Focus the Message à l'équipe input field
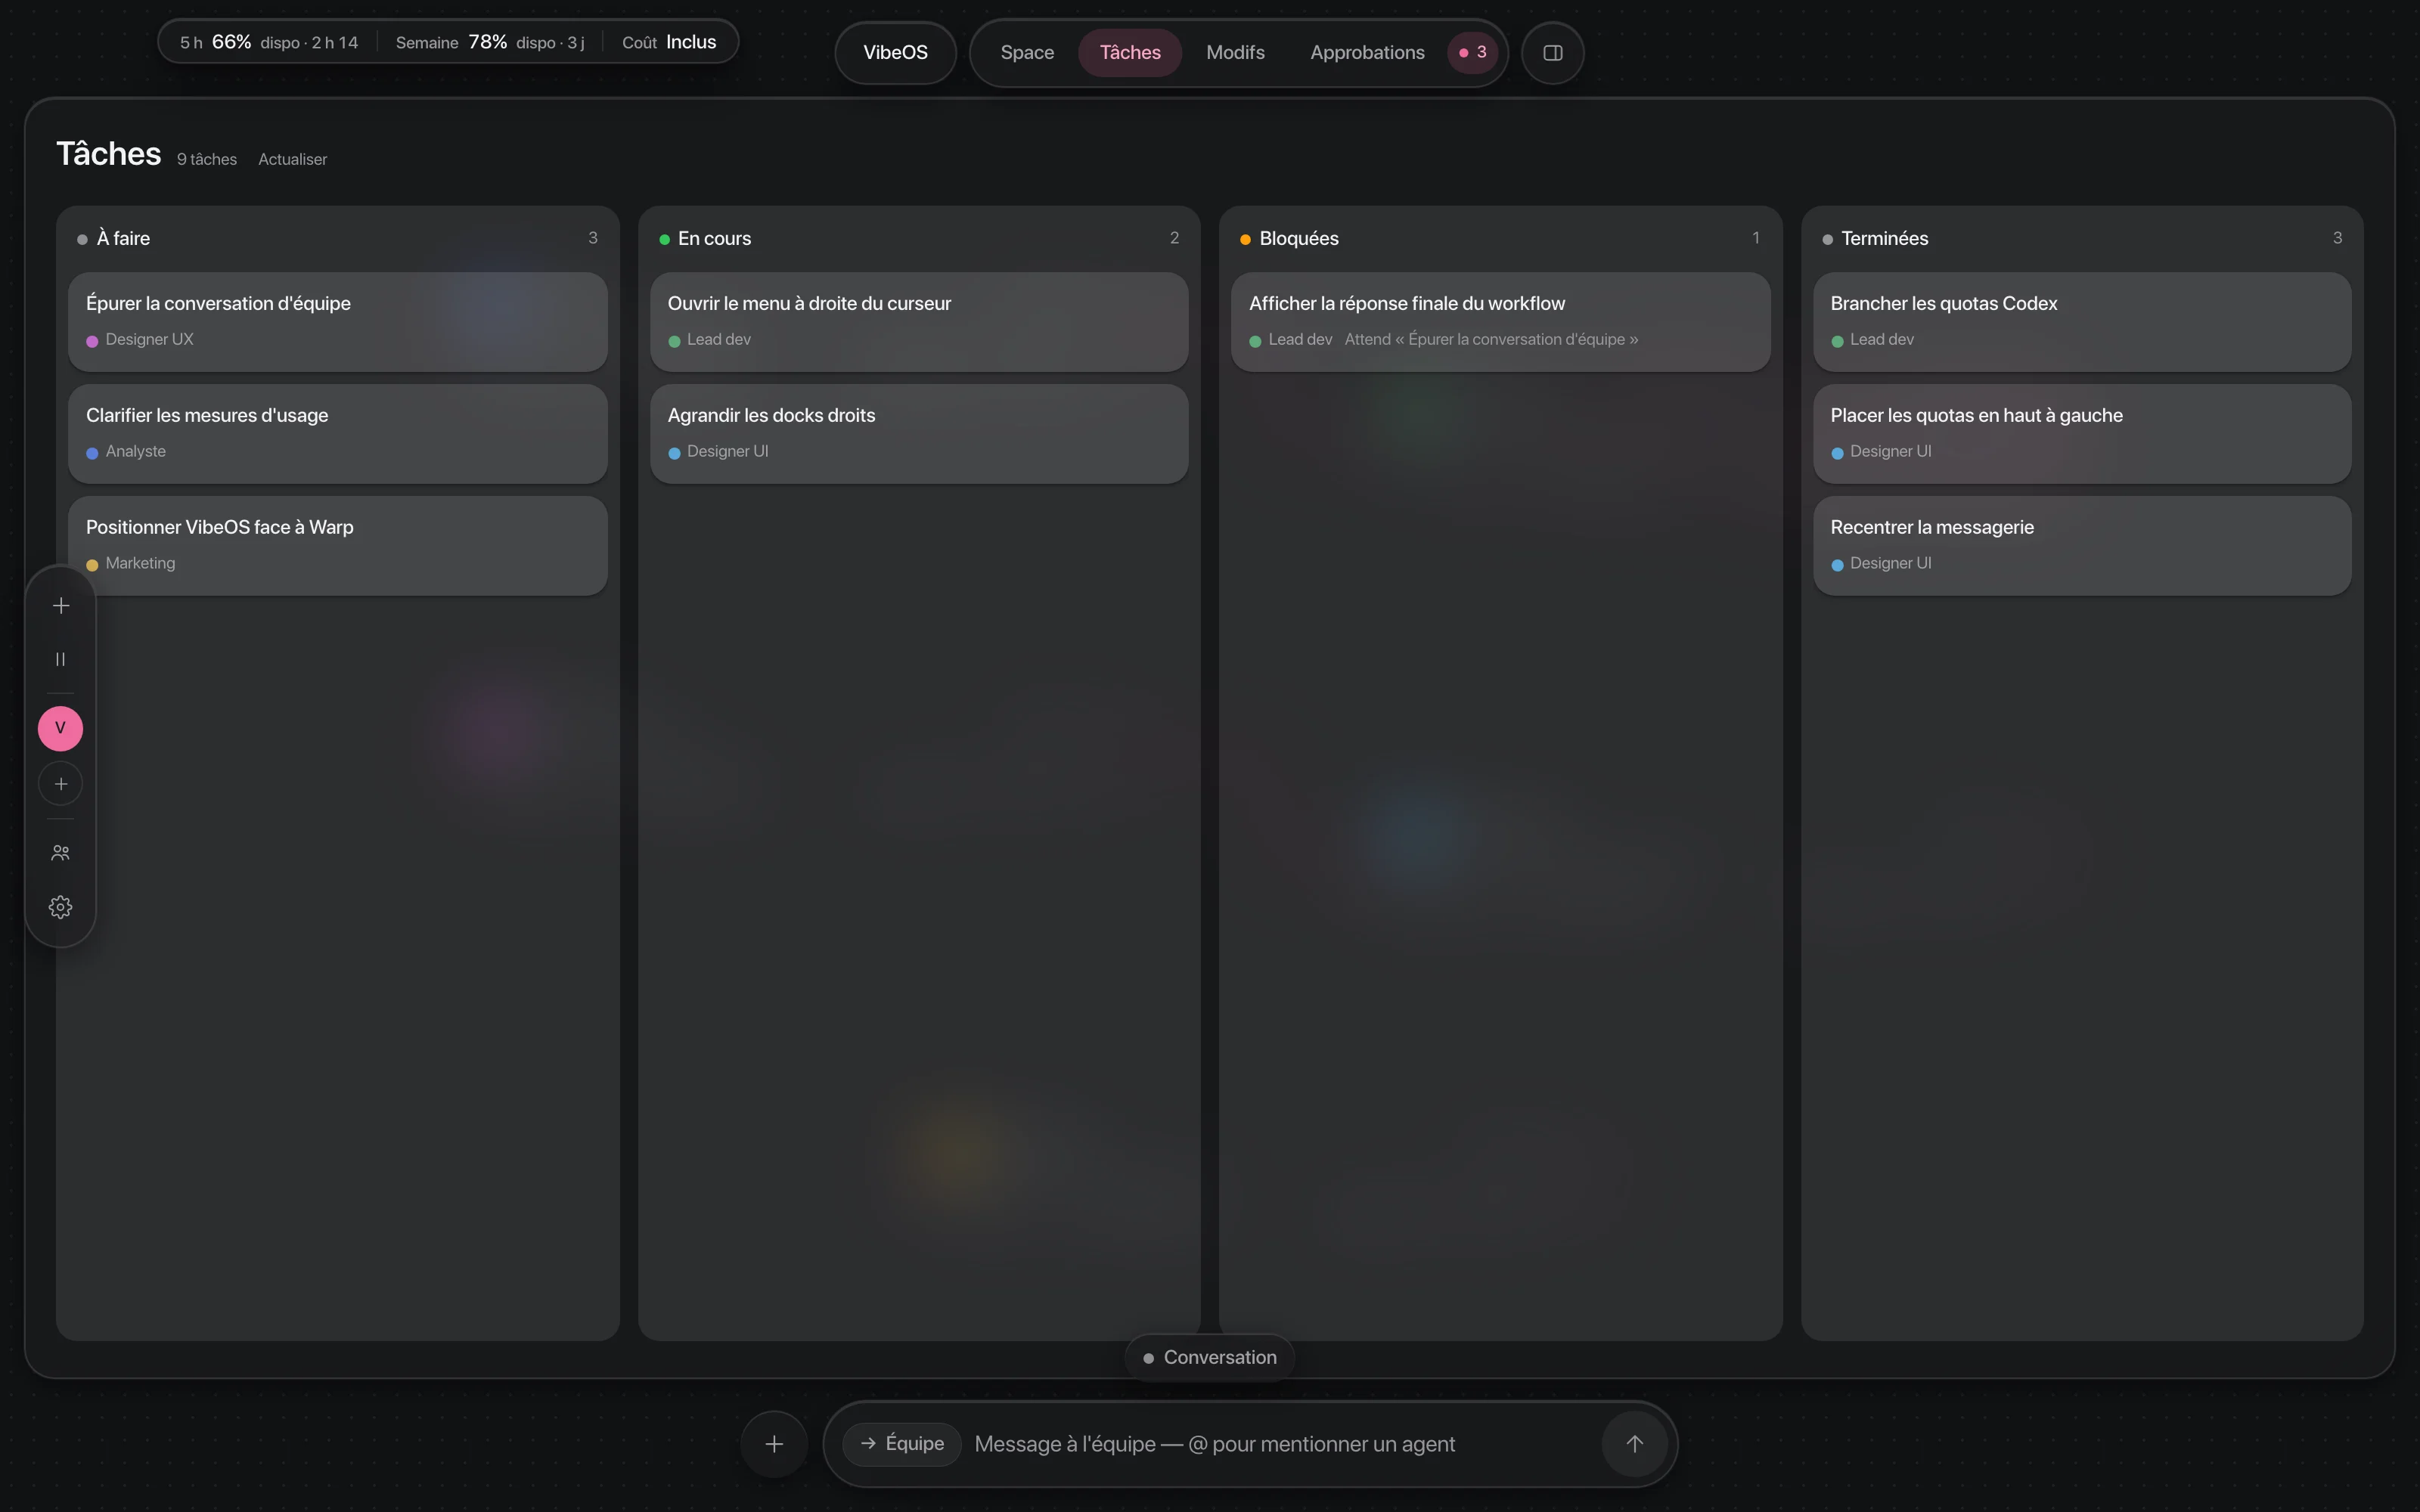This screenshot has width=2420, height=1512. click(x=1280, y=1444)
